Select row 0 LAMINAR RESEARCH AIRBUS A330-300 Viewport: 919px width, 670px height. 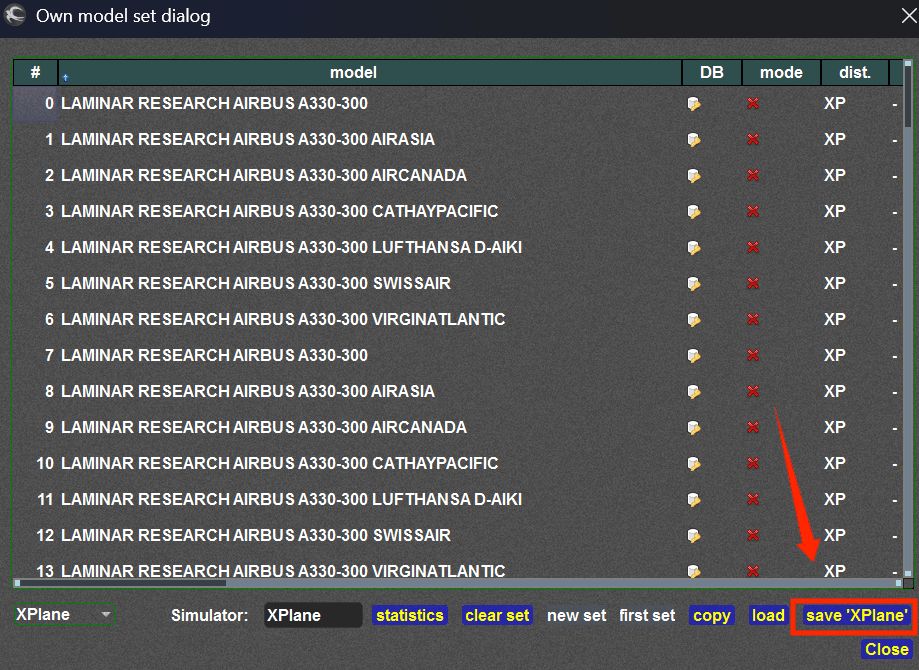214,104
